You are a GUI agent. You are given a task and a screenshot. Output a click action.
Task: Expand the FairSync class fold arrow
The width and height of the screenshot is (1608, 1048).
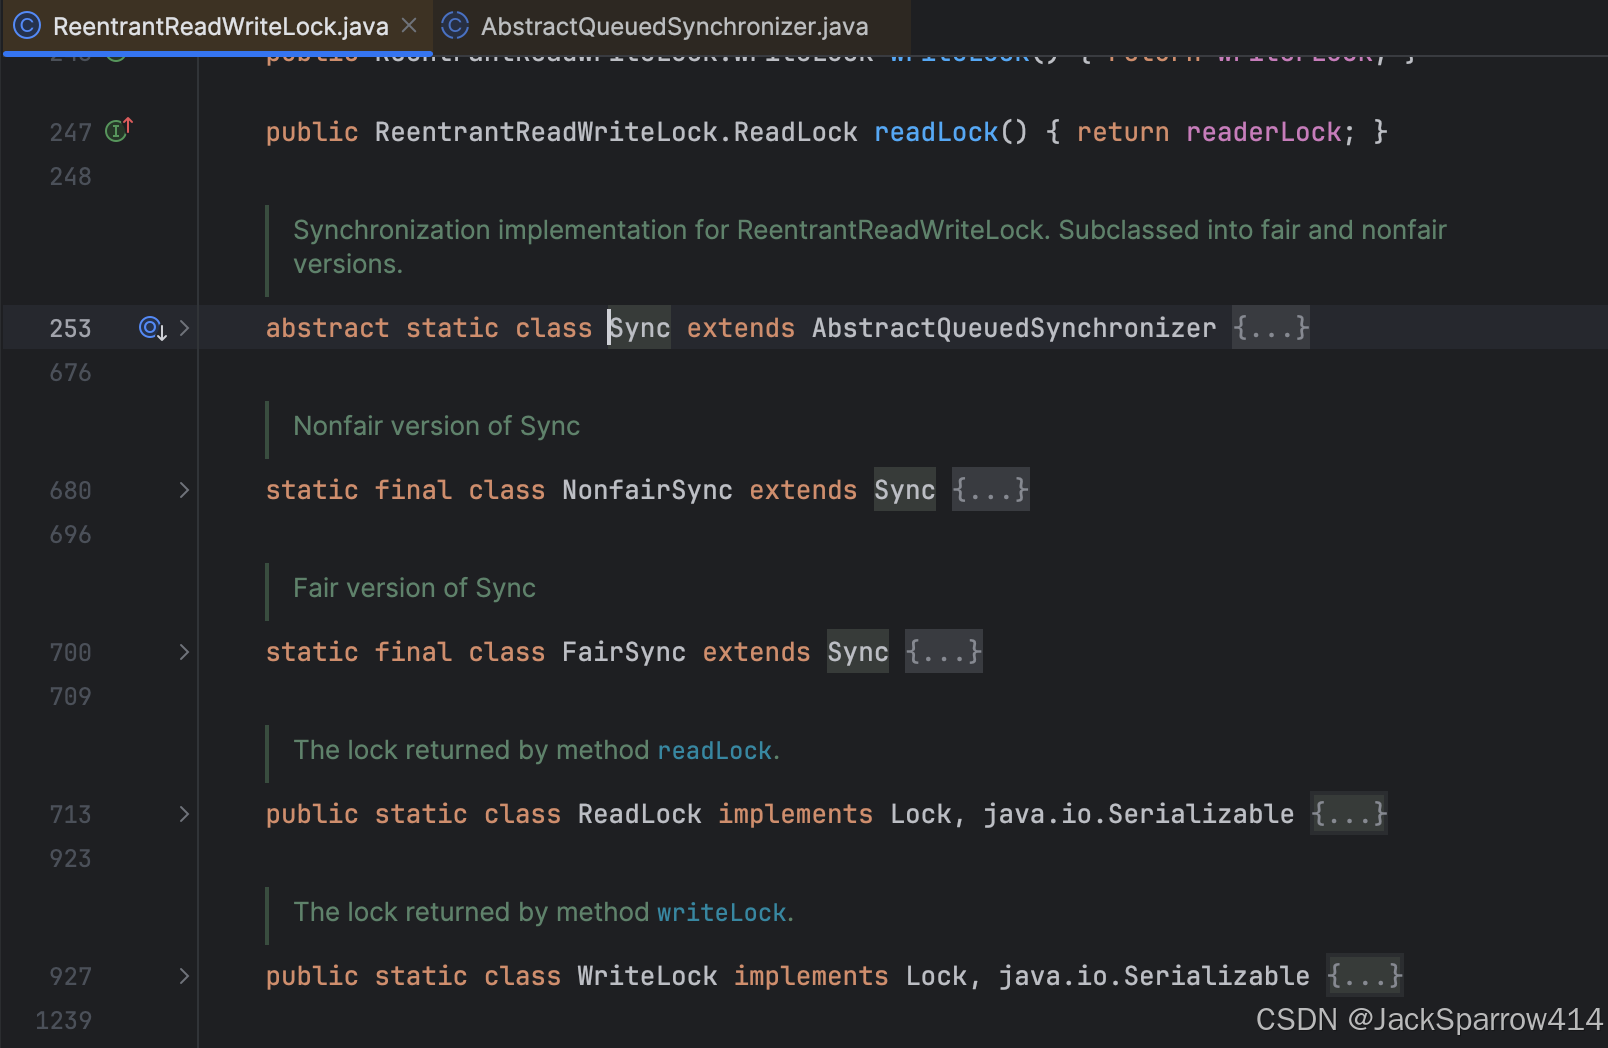point(184,652)
